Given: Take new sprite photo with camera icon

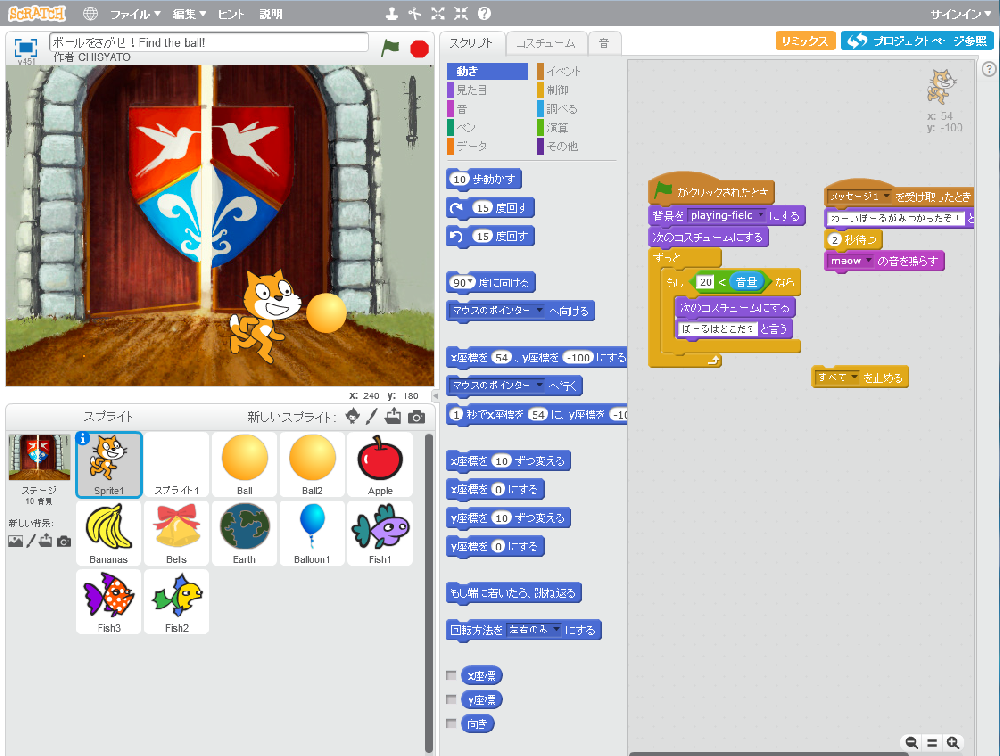Looking at the screenshot, I should pyautogui.click(x=416, y=417).
